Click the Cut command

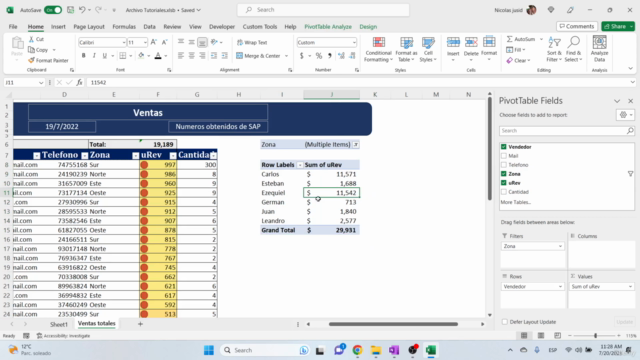[36, 39]
